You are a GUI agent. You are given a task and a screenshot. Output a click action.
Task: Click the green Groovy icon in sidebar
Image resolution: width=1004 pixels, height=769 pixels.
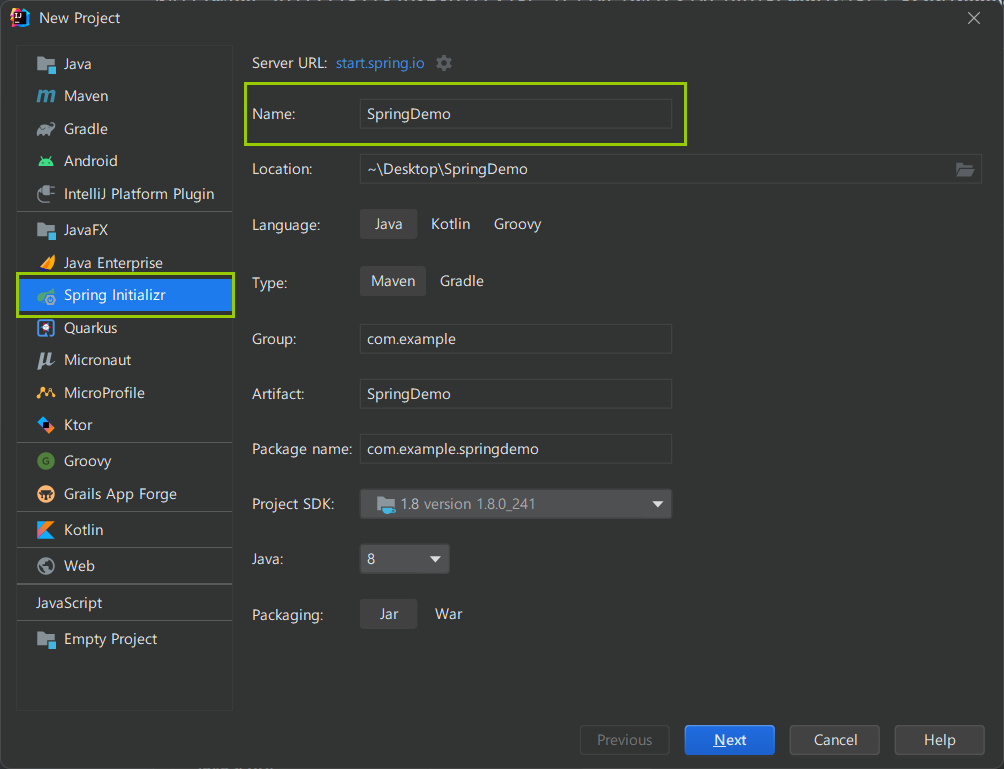coord(46,461)
